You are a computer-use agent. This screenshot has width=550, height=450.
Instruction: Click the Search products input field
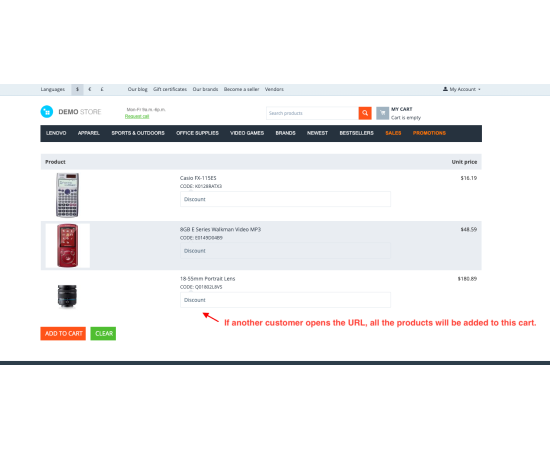[312, 113]
